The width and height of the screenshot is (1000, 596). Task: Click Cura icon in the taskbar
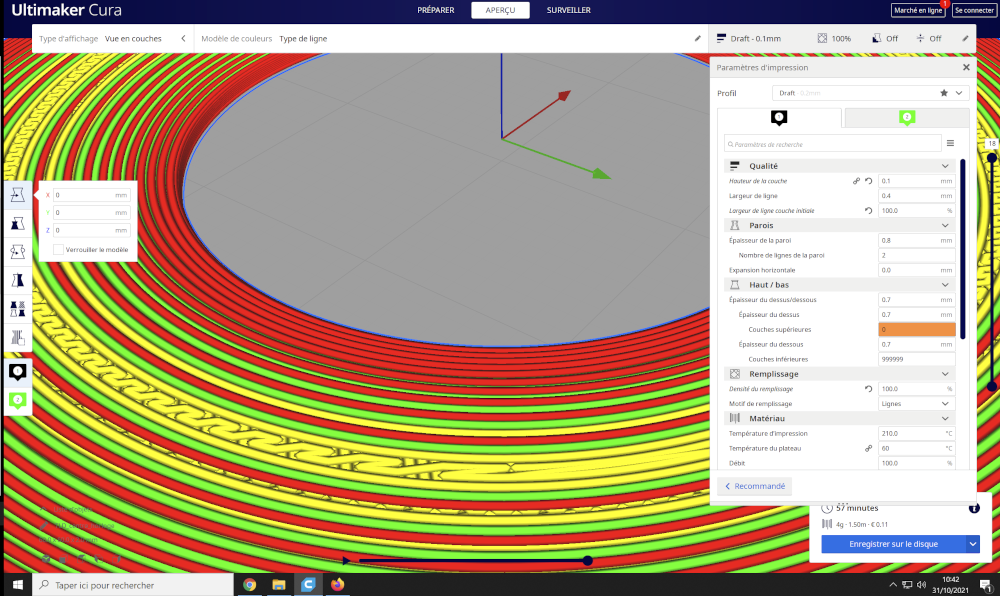(308, 585)
